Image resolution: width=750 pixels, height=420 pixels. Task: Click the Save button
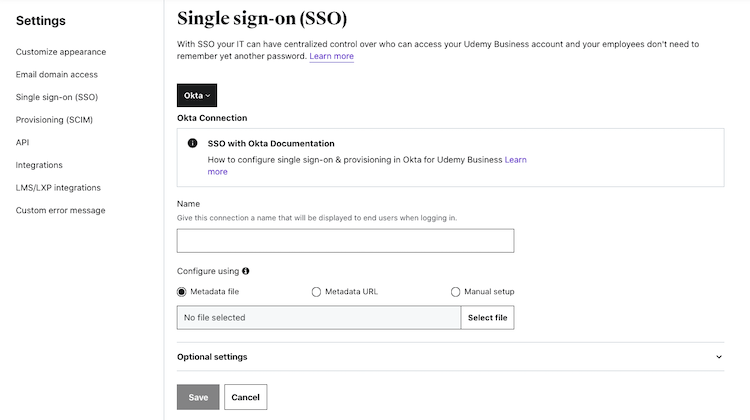point(198,397)
